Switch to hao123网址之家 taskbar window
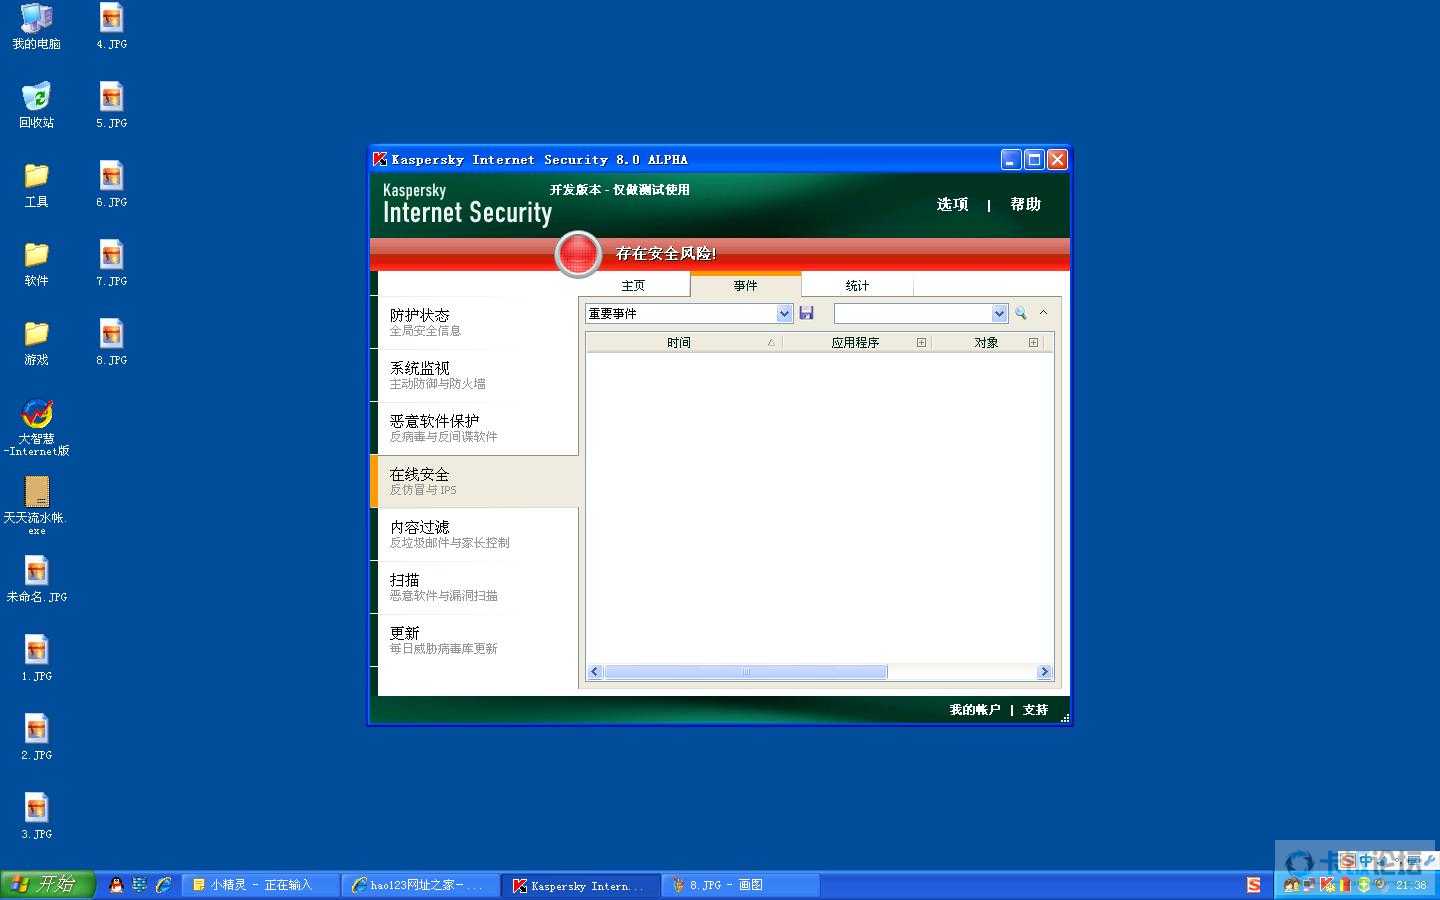This screenshot has height=900, width=1440. [x=420, y=885]
